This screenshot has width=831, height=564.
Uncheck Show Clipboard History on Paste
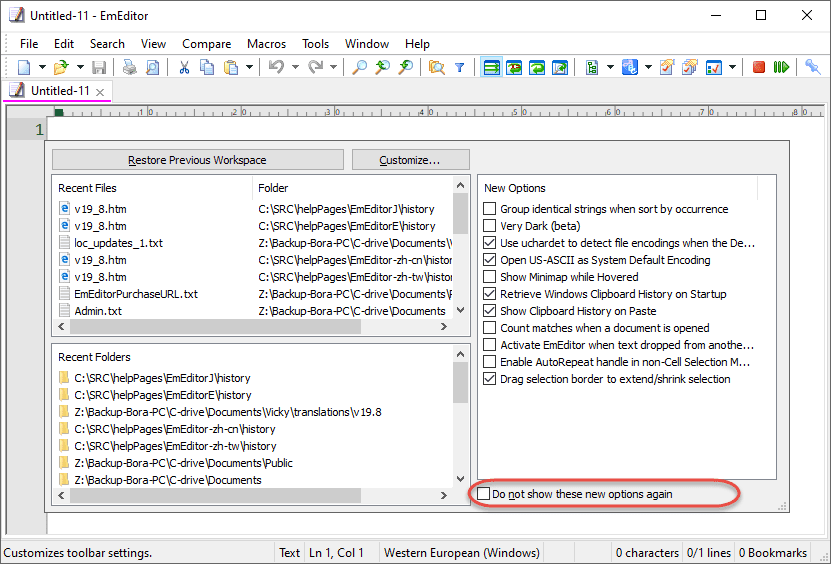pyautogui.click(x=490, y=311)
